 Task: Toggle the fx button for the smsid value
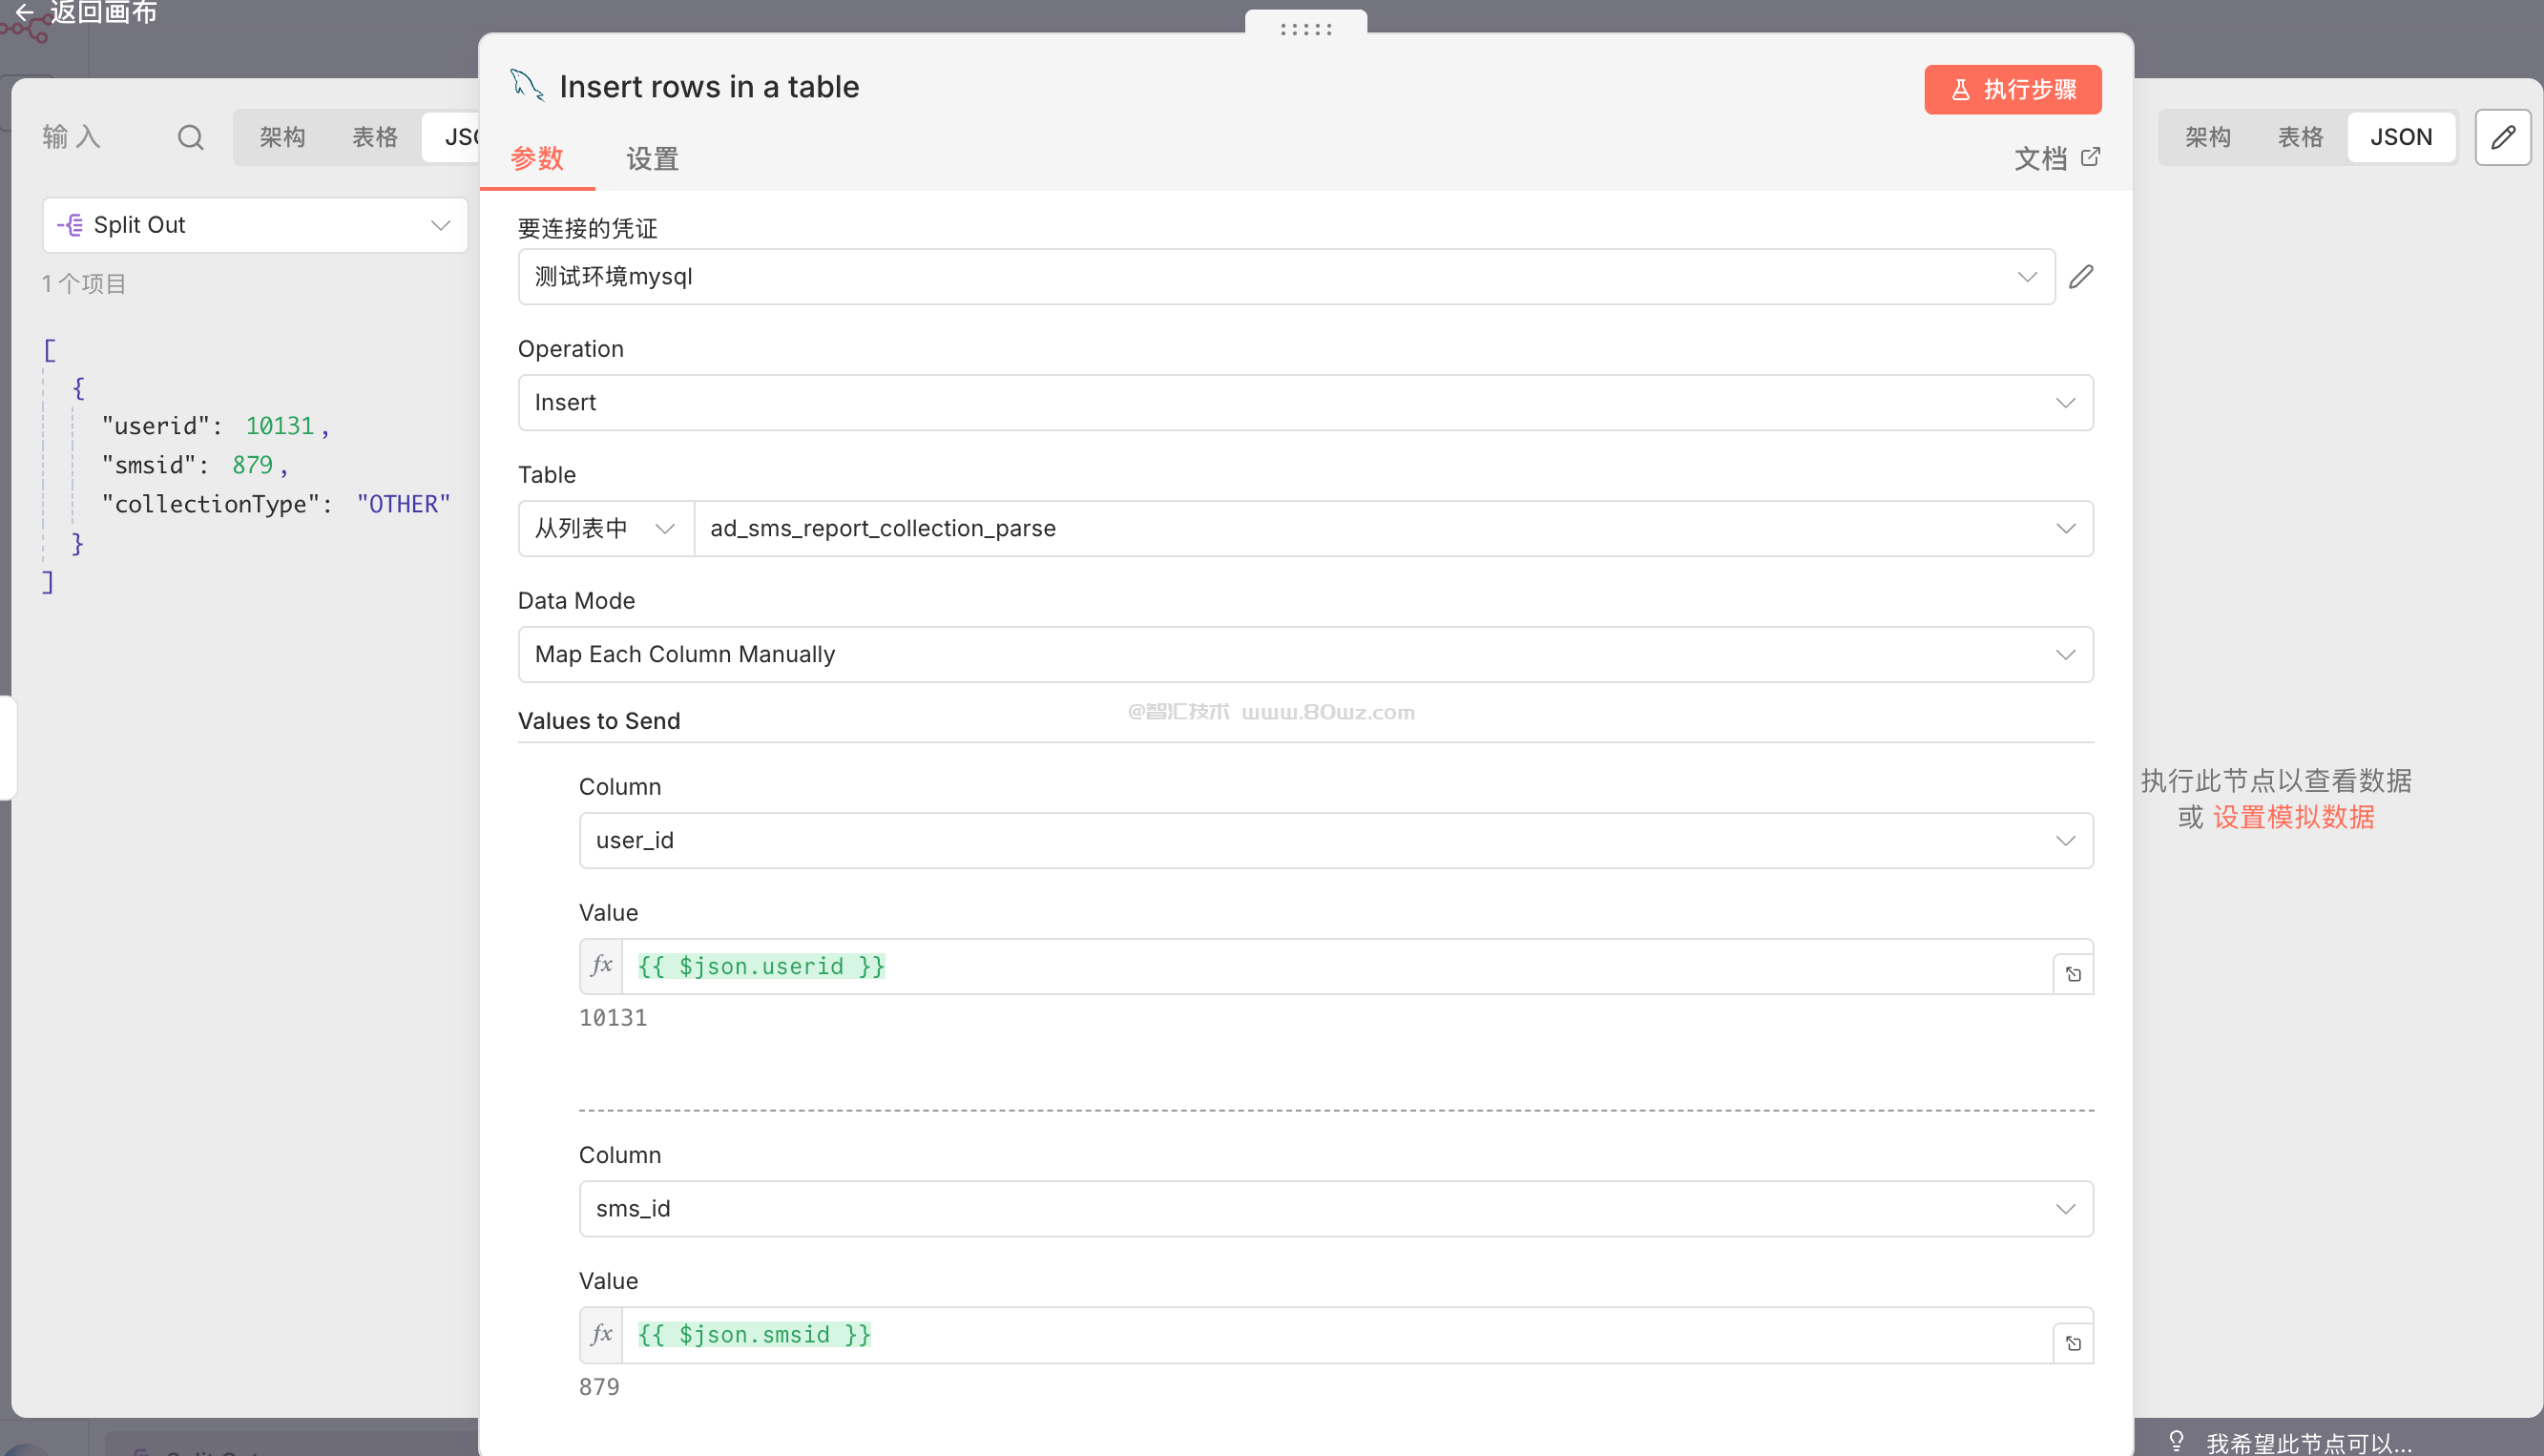click(601, 1334)
